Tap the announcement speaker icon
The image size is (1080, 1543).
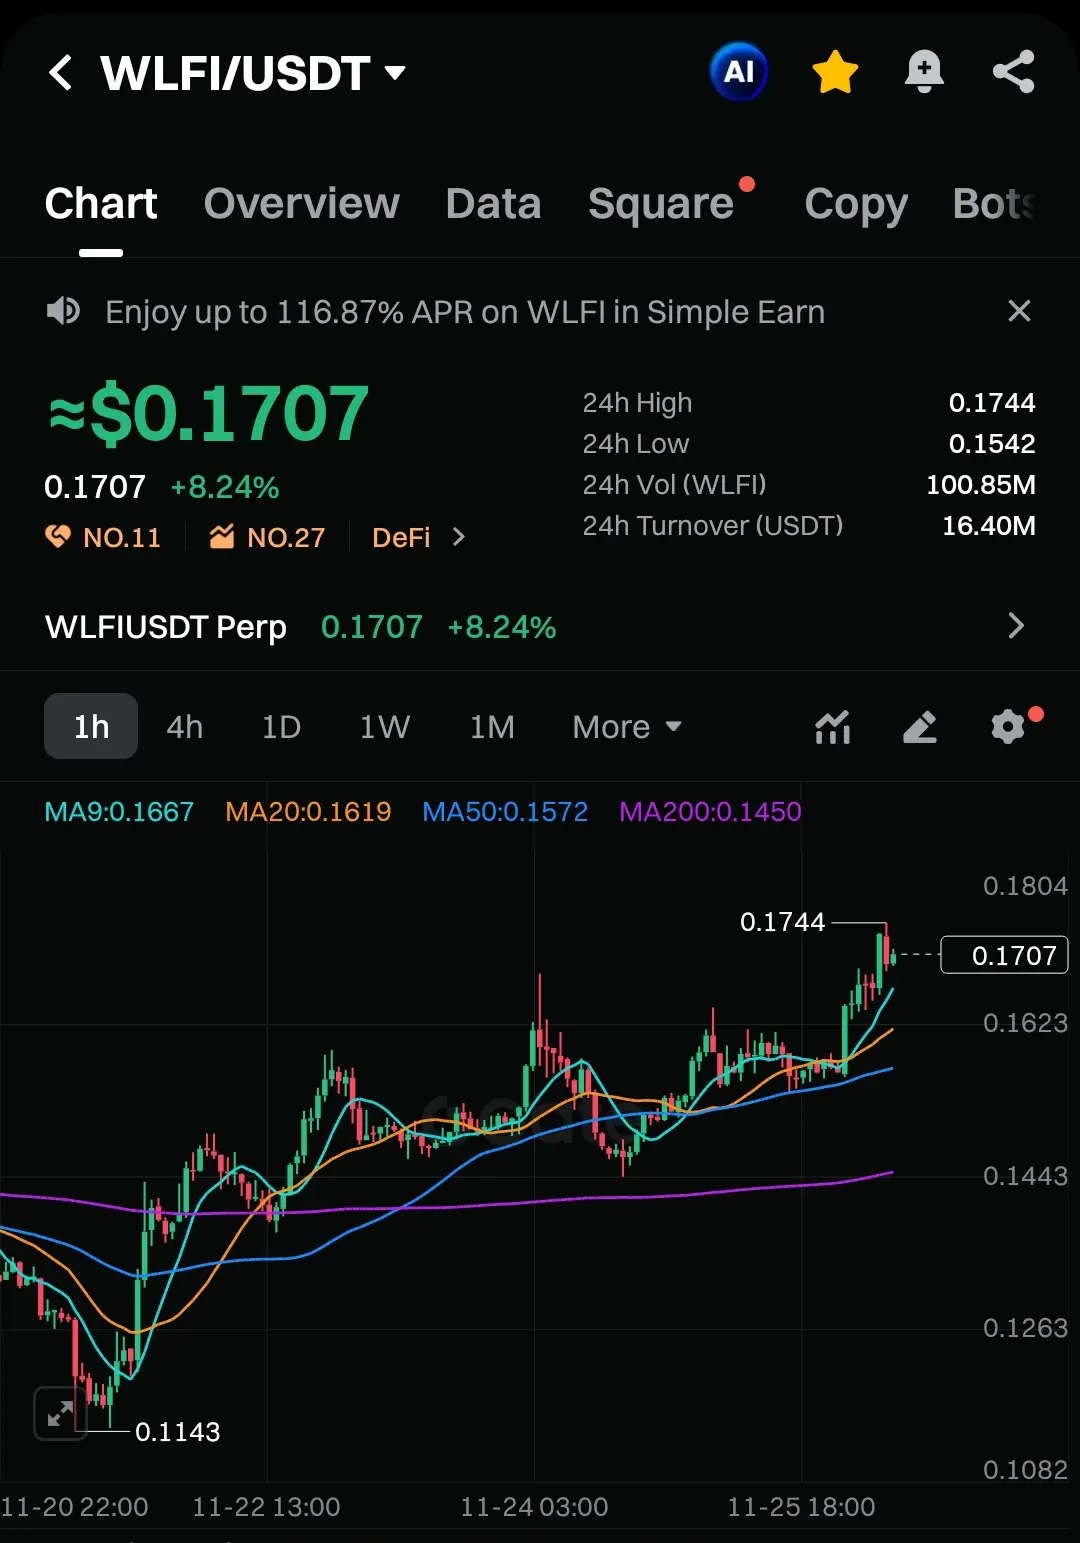click(x=63, y=311)
